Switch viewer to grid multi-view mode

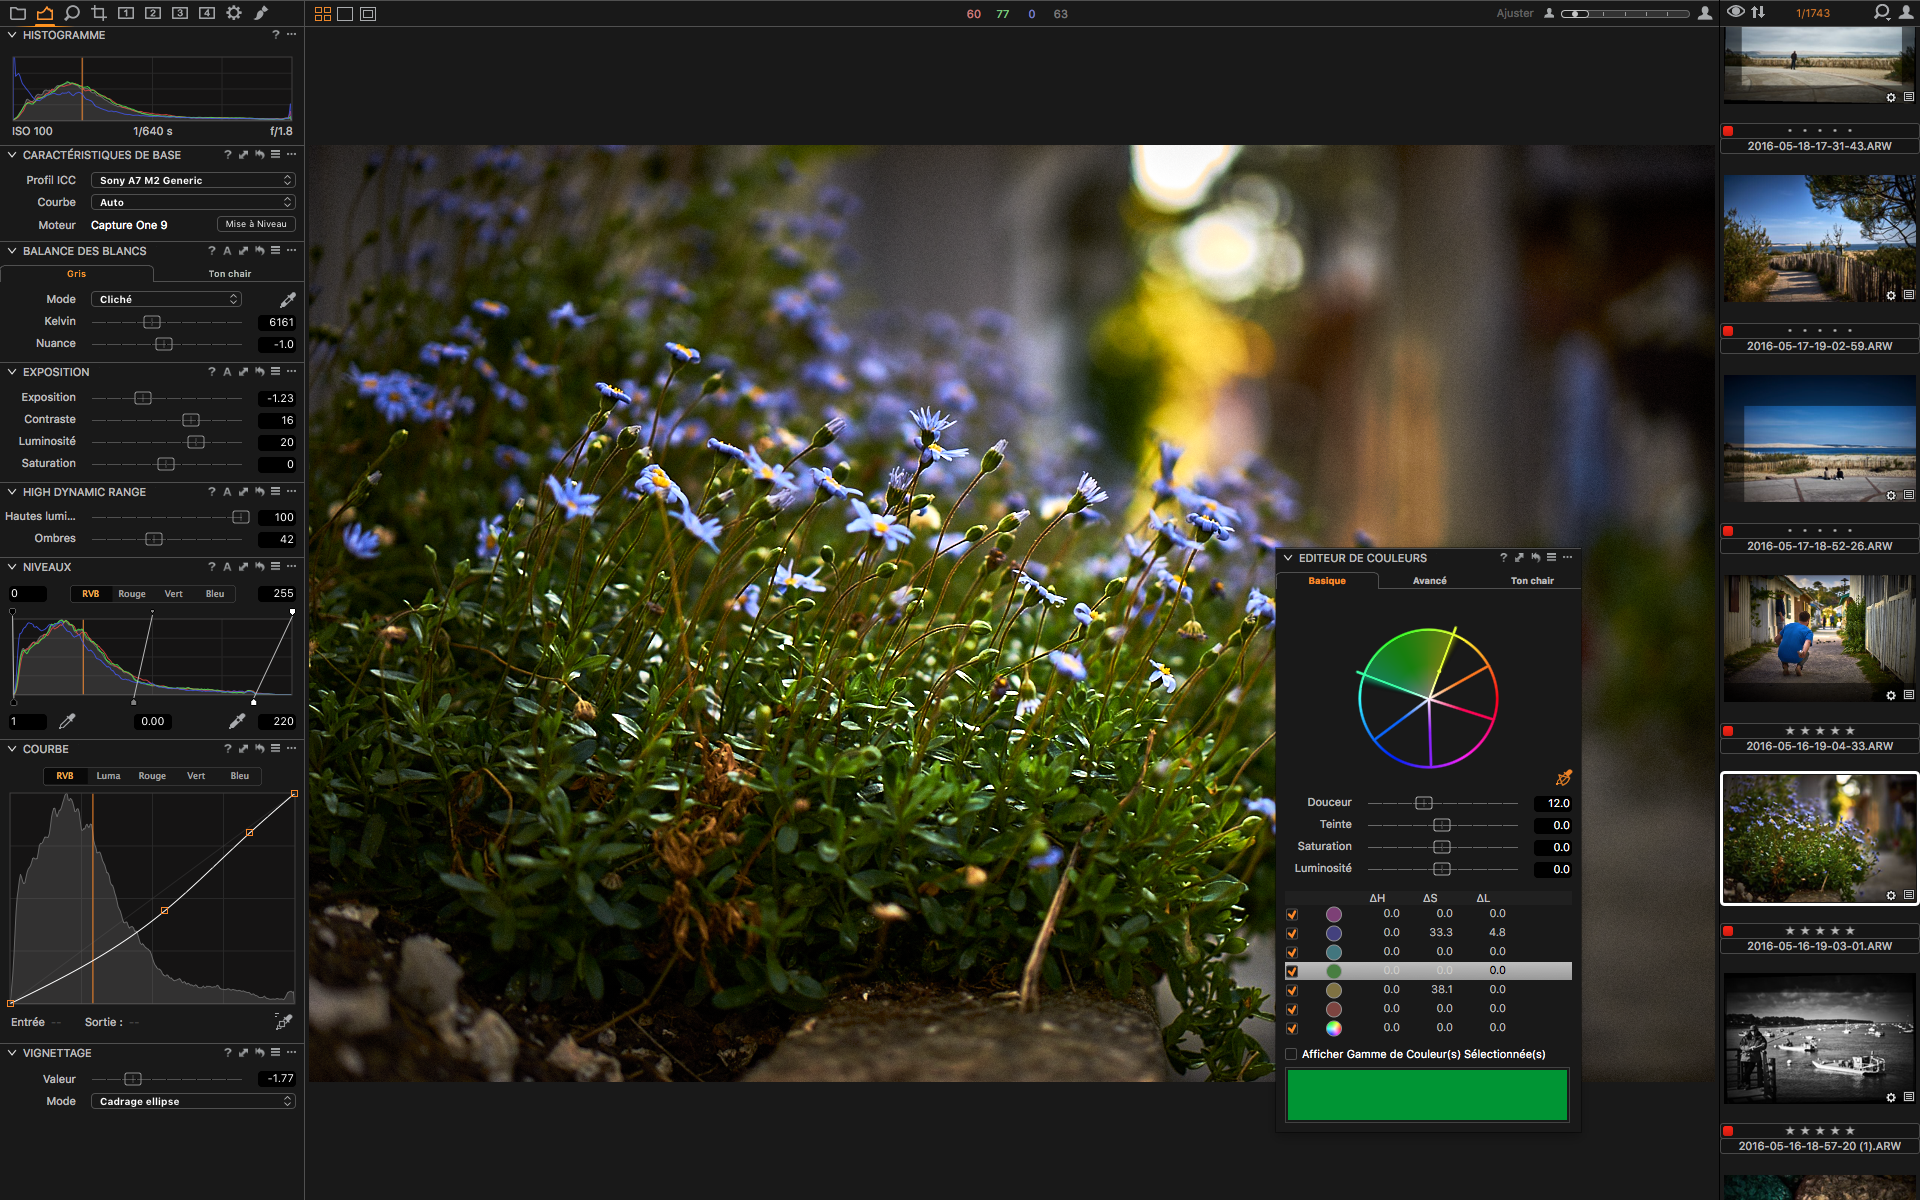point(322,14)
